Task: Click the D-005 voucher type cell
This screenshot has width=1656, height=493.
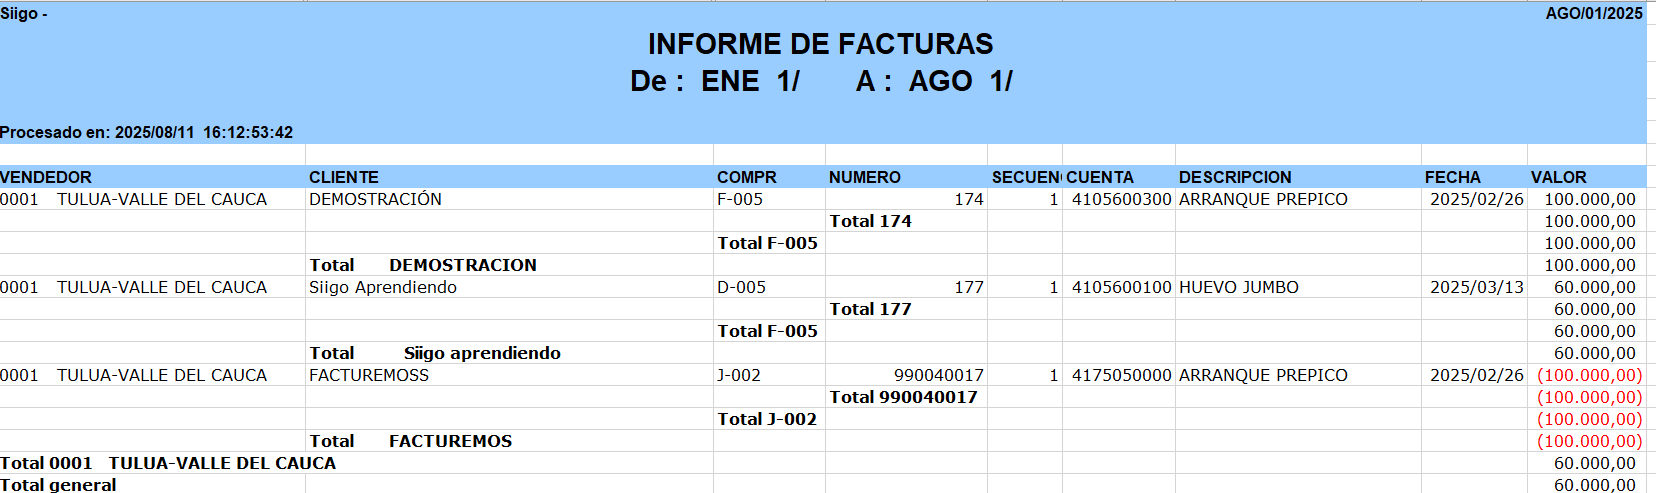Action: click(741, 287)
